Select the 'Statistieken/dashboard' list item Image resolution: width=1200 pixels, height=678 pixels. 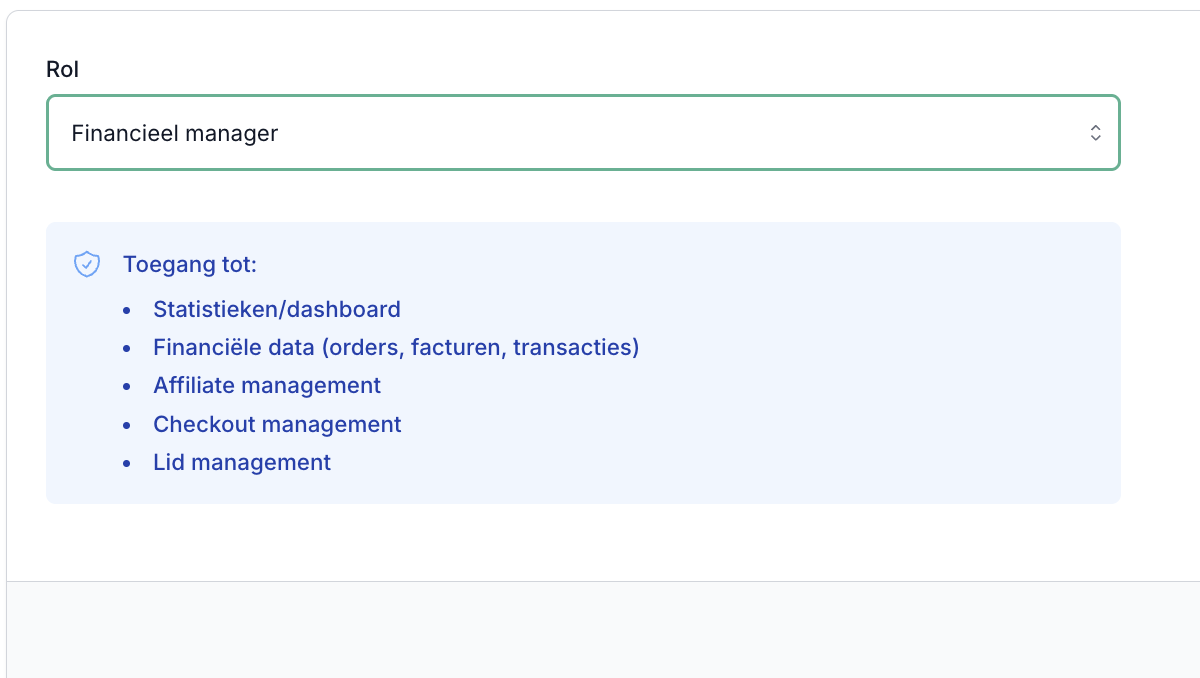pos(277,309)
